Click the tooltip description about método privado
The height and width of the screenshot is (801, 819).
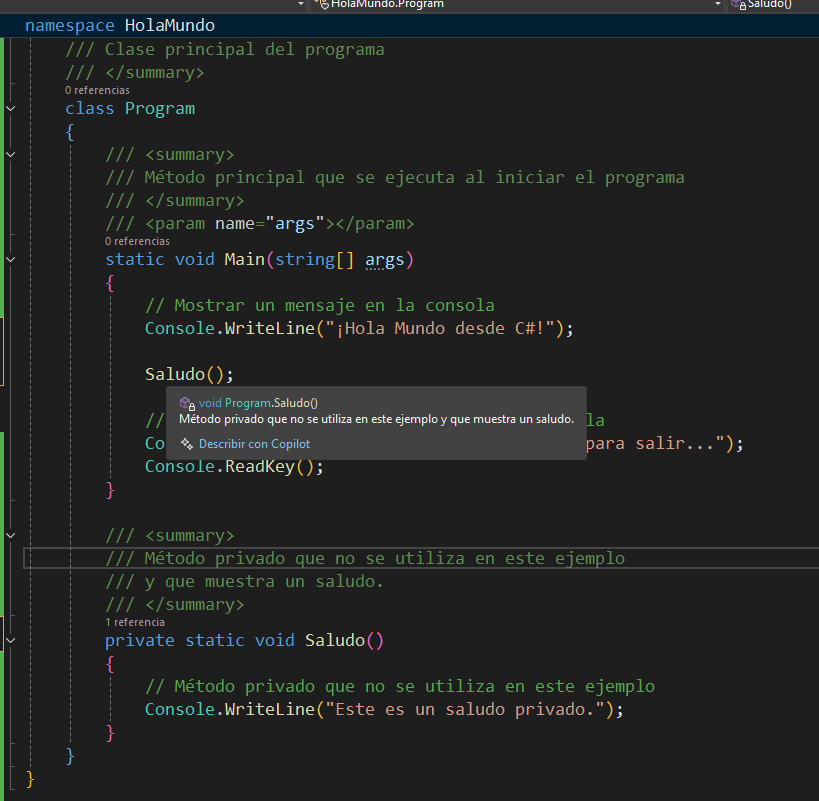coord(376,419)
